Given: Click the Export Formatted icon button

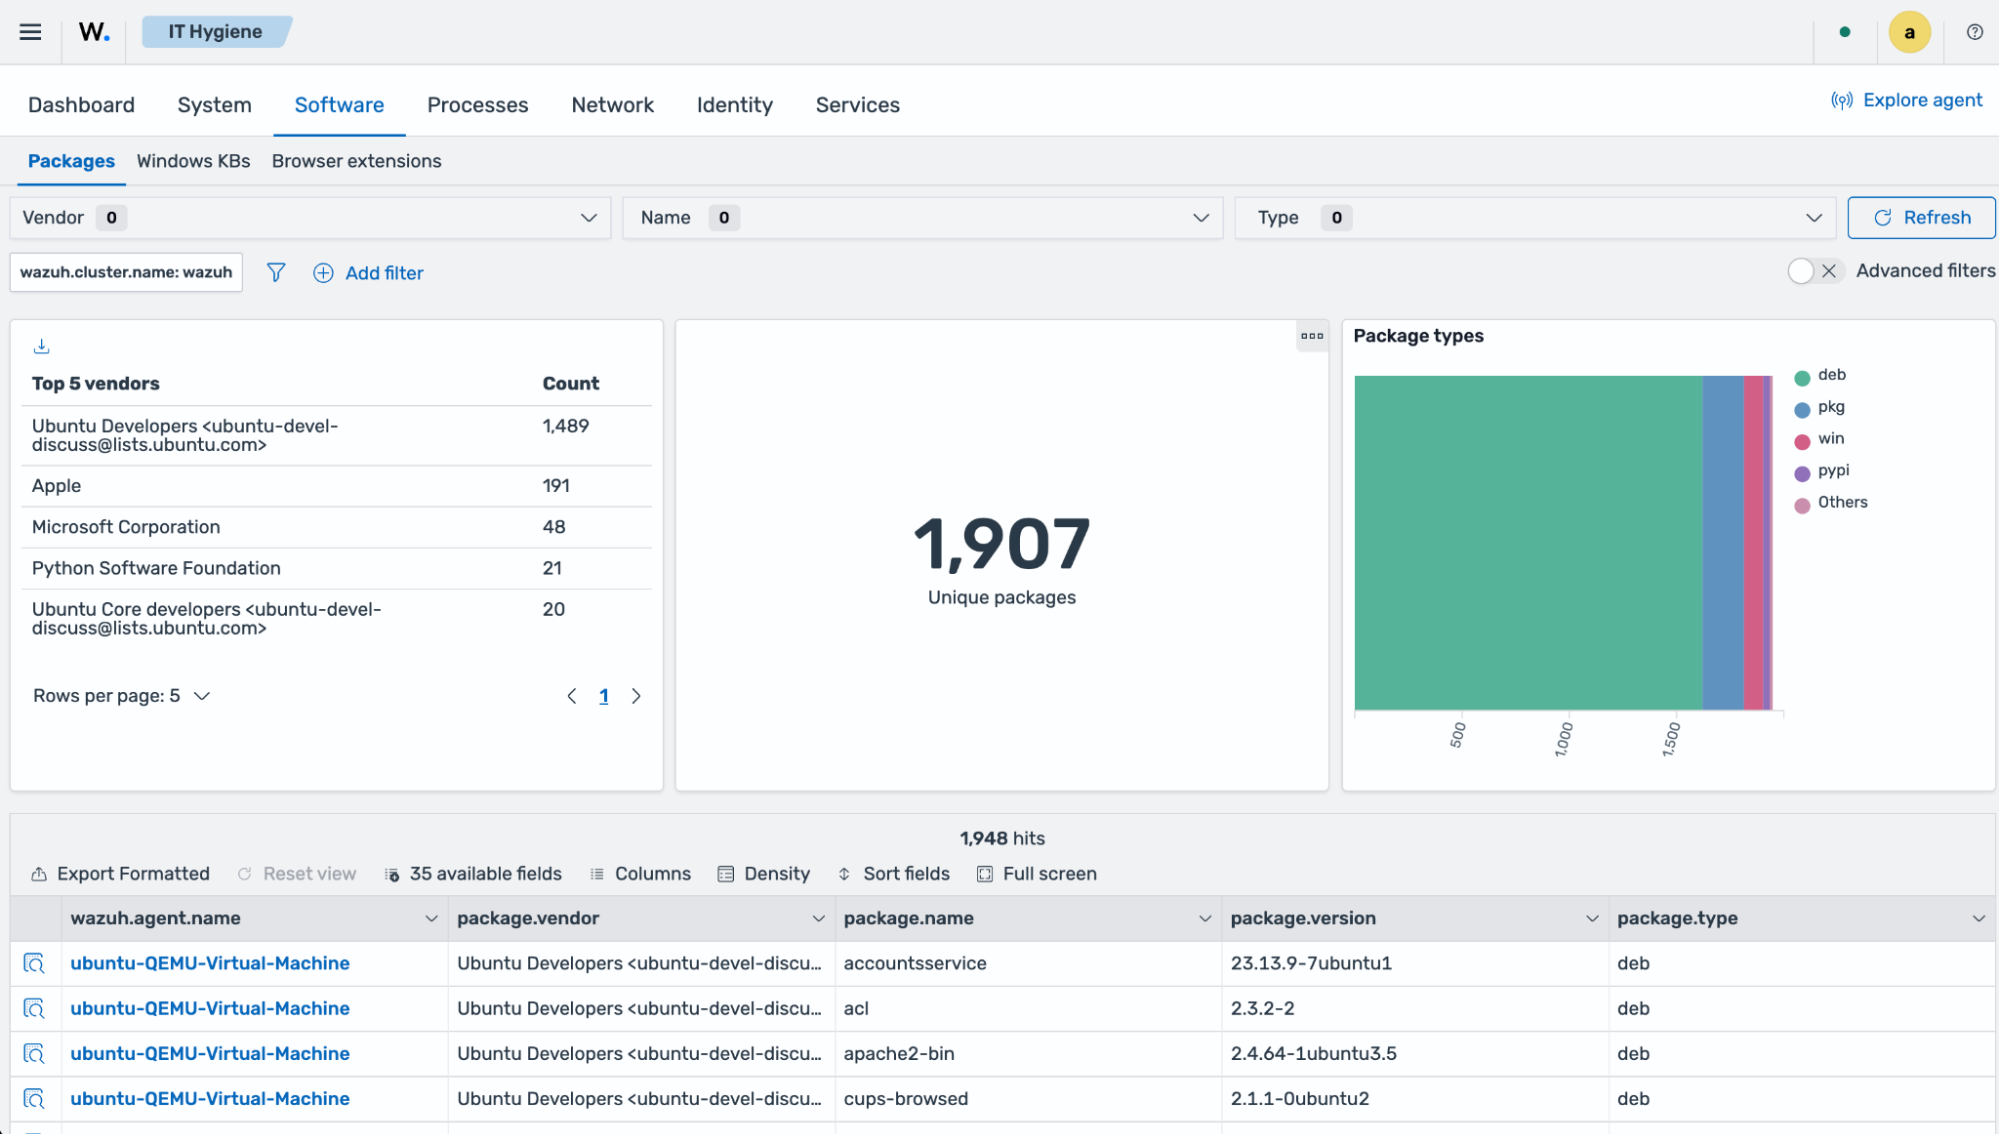Looking at the screenshot, I should tap(120, 874).
